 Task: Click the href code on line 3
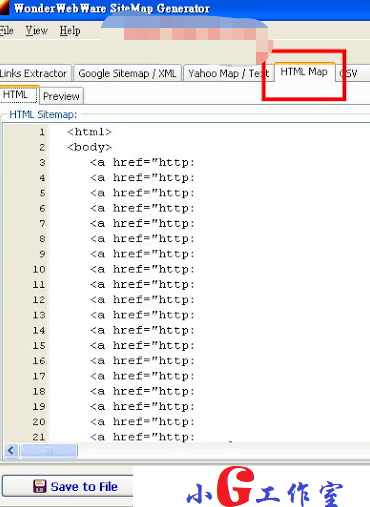pos(142,163)
